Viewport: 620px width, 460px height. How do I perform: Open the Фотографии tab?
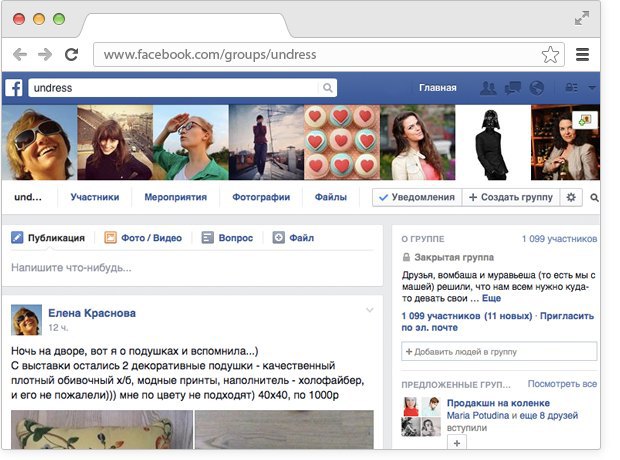coord(261,198)
